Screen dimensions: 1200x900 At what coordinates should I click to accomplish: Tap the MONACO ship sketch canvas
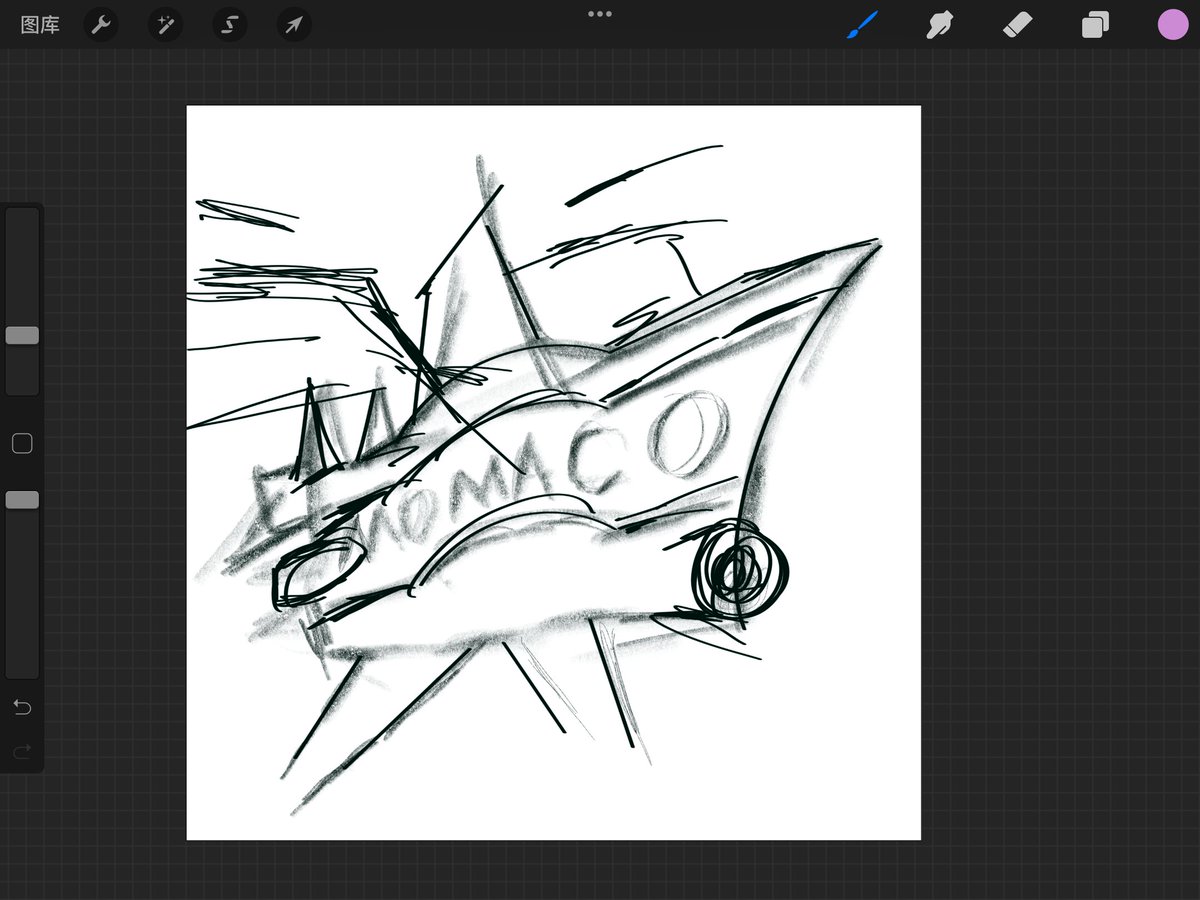554,473
